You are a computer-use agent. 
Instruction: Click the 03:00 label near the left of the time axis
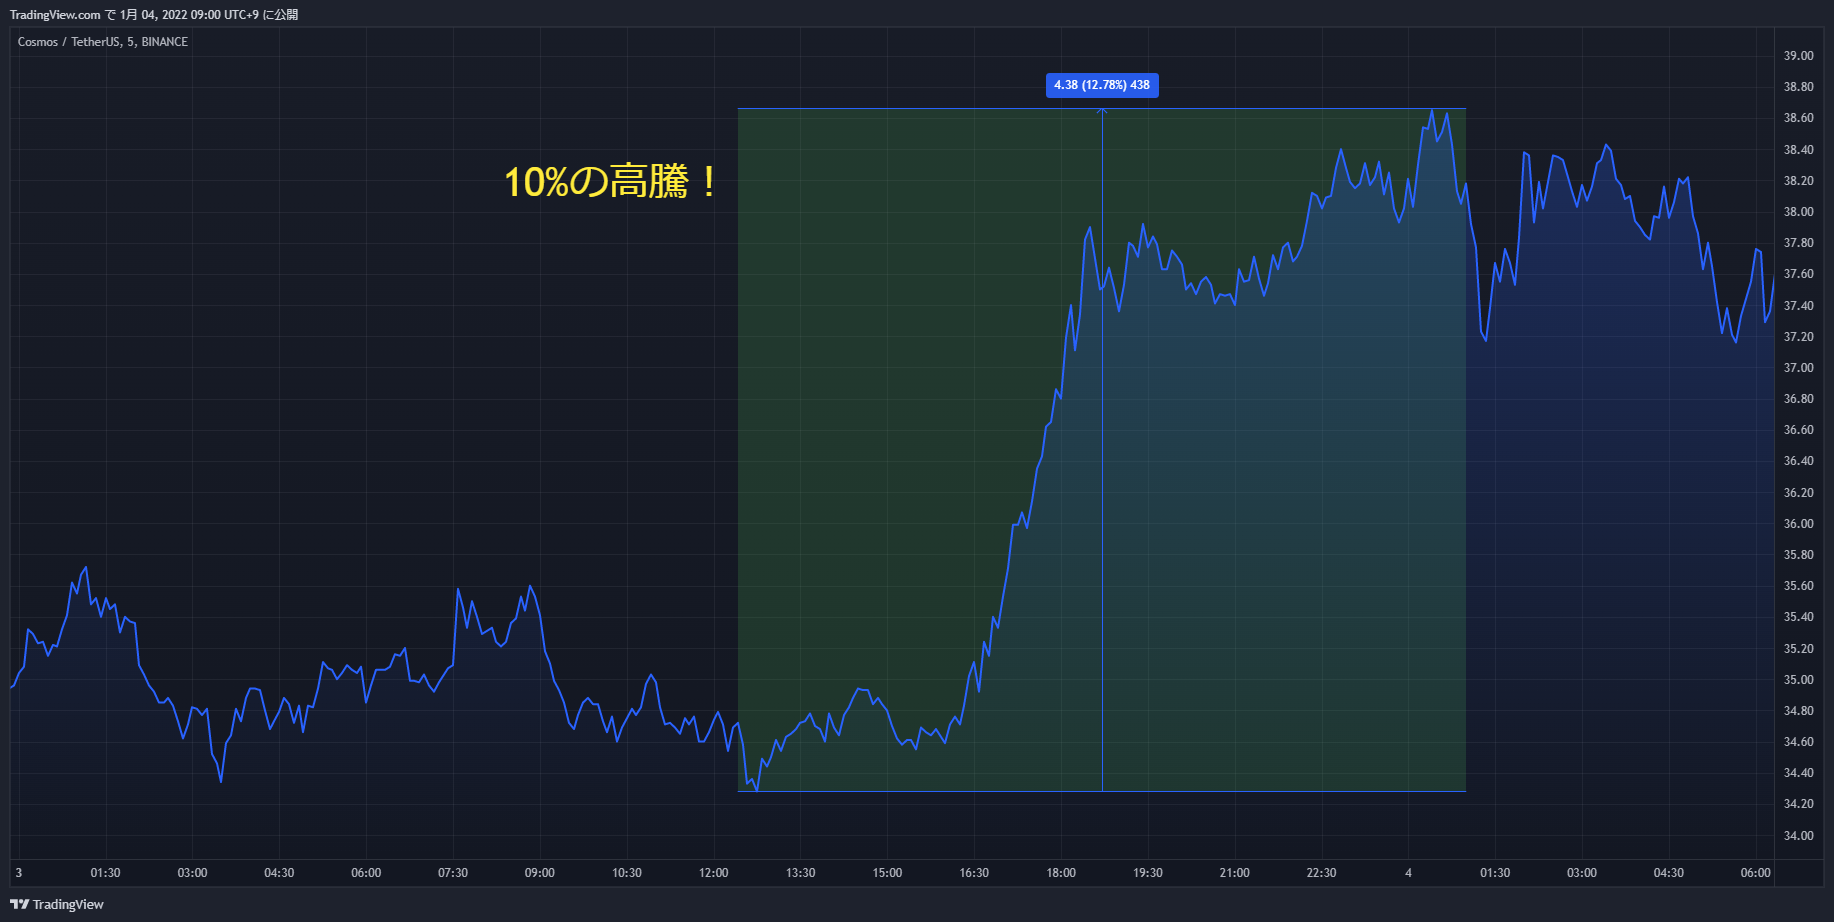[x=192, y=873]
